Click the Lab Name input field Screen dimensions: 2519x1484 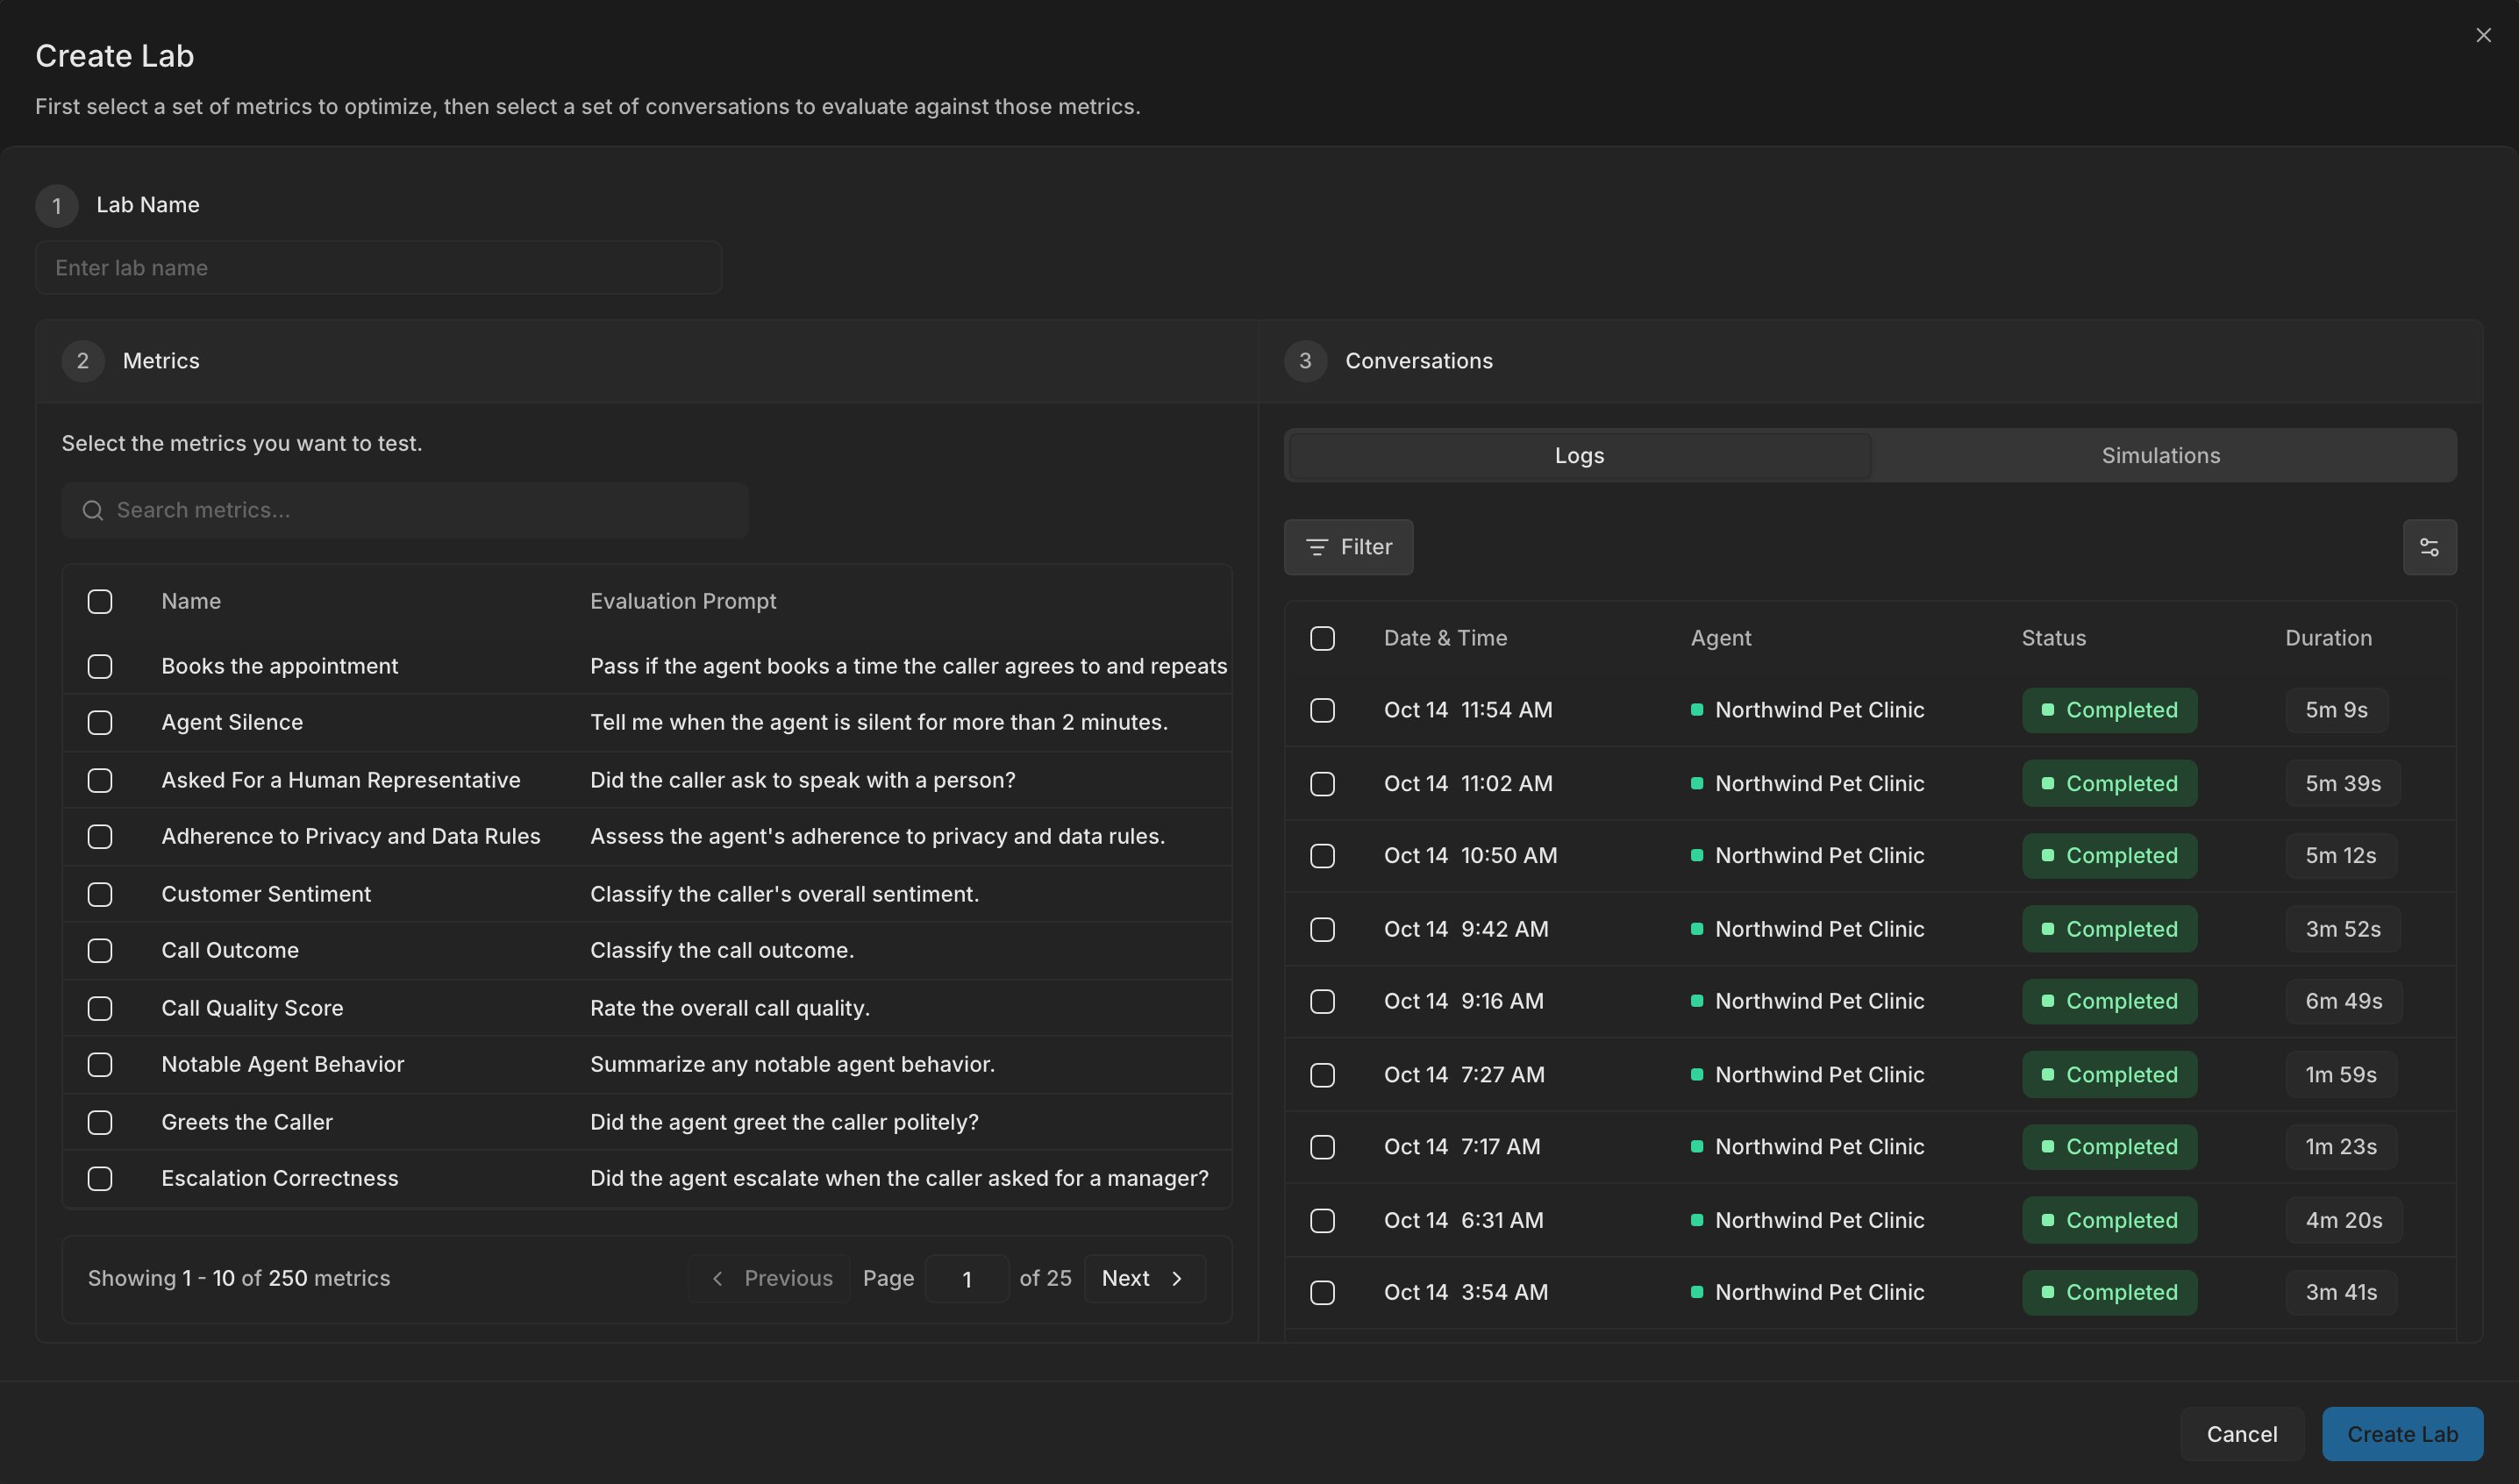pos(378,267)
